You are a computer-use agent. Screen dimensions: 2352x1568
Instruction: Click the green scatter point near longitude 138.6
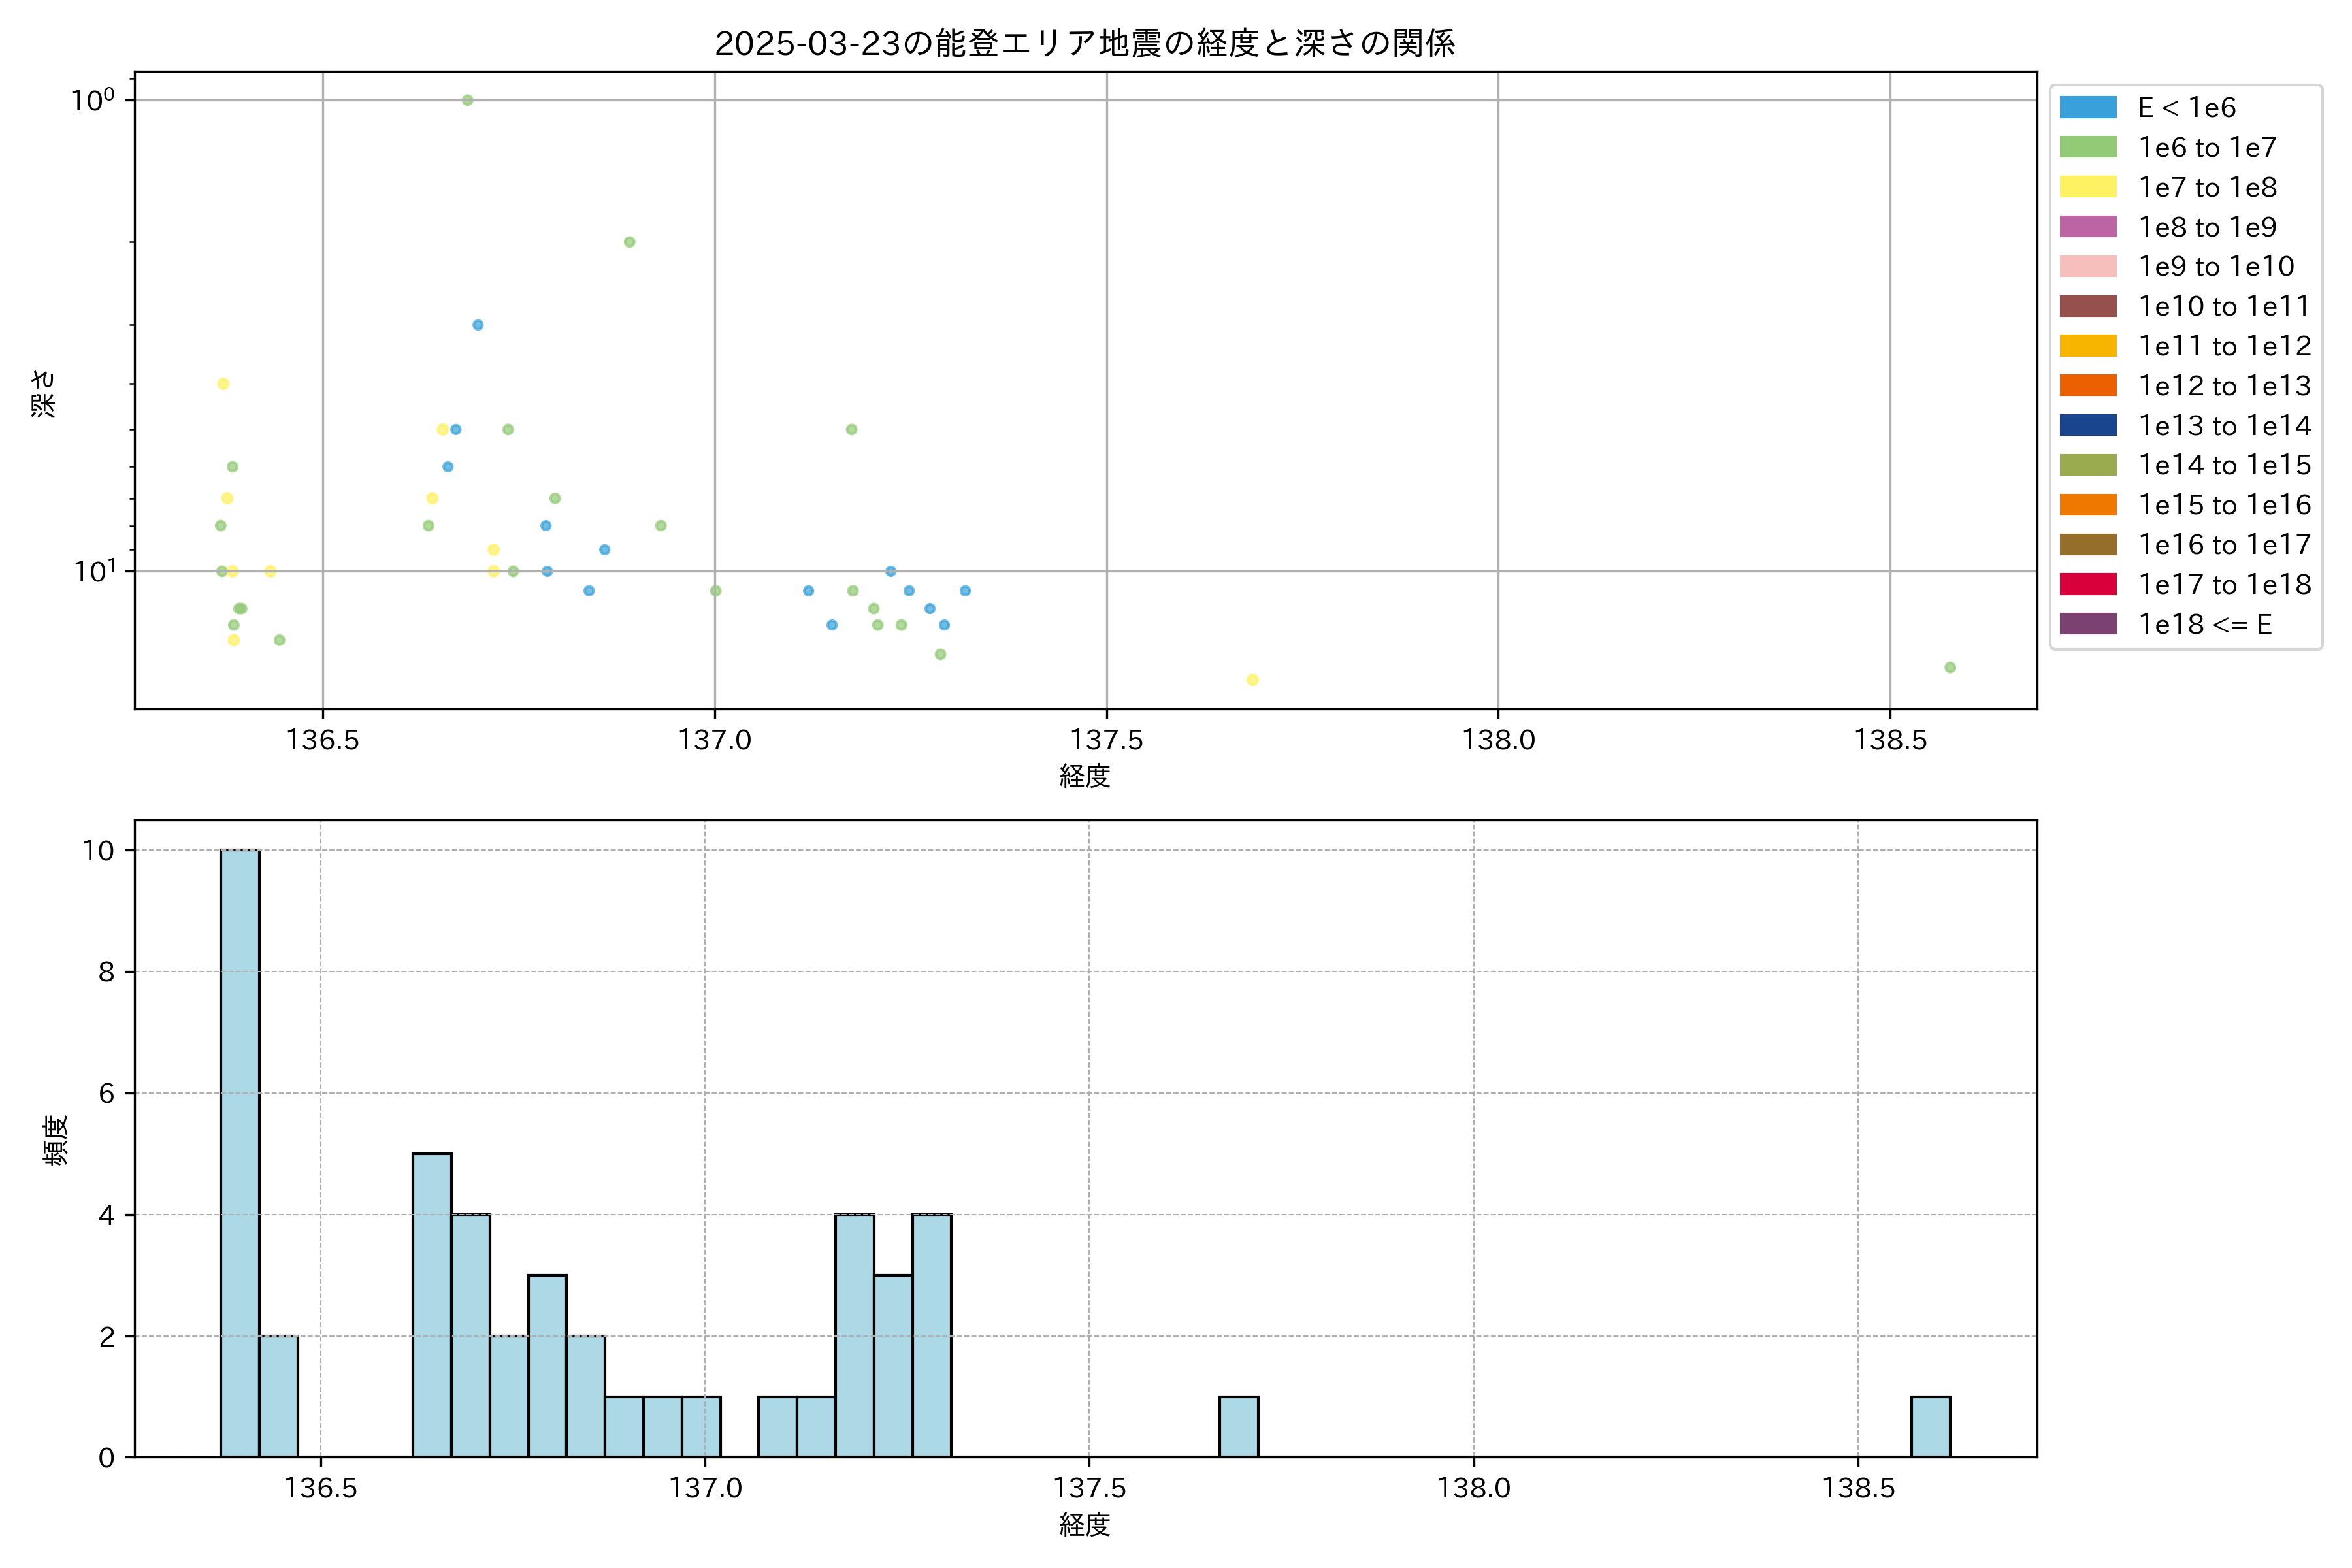pyautogui.click(x=1950, y=667)
